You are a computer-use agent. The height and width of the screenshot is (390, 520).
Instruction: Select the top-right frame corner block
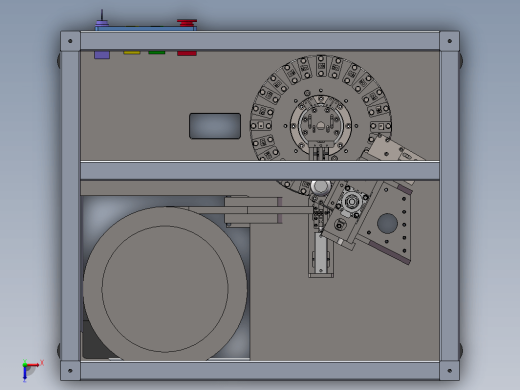point(449,41)
